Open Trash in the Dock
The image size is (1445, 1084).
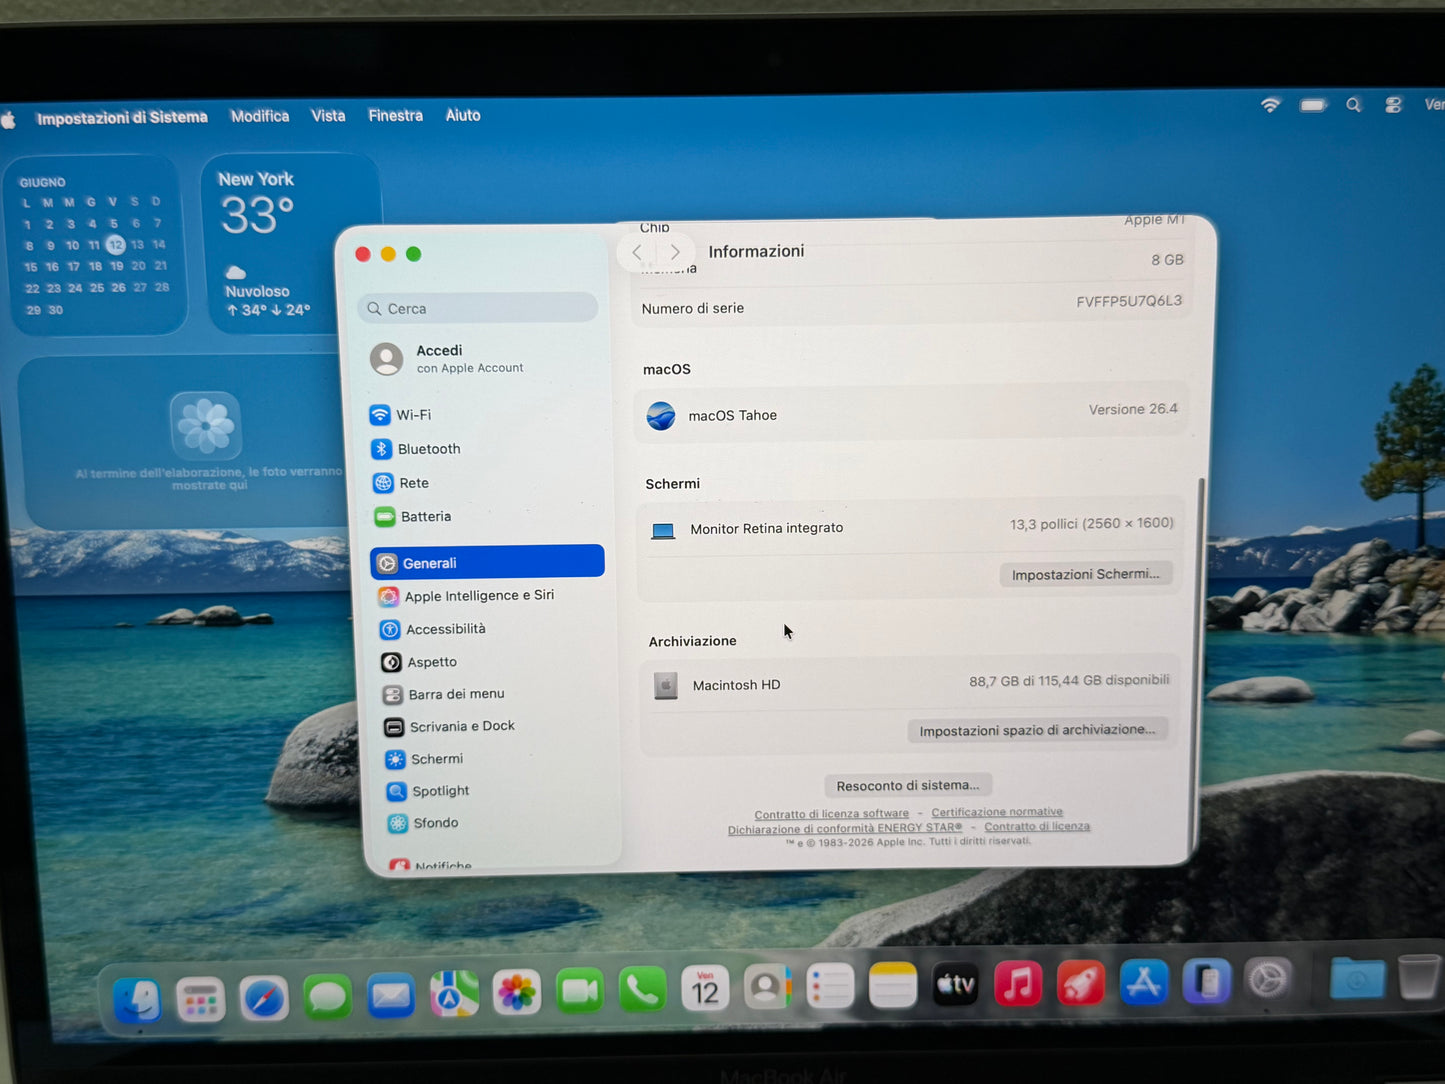pyautogui.click(x=1418, y=977)
